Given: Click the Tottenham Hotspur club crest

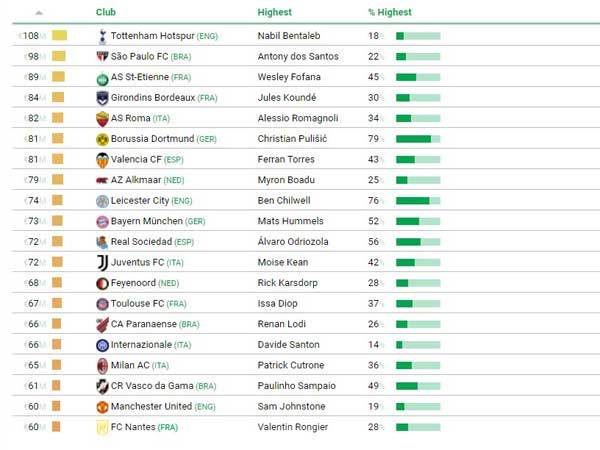Looking at the screenshot, I should (x=102, y=36).
